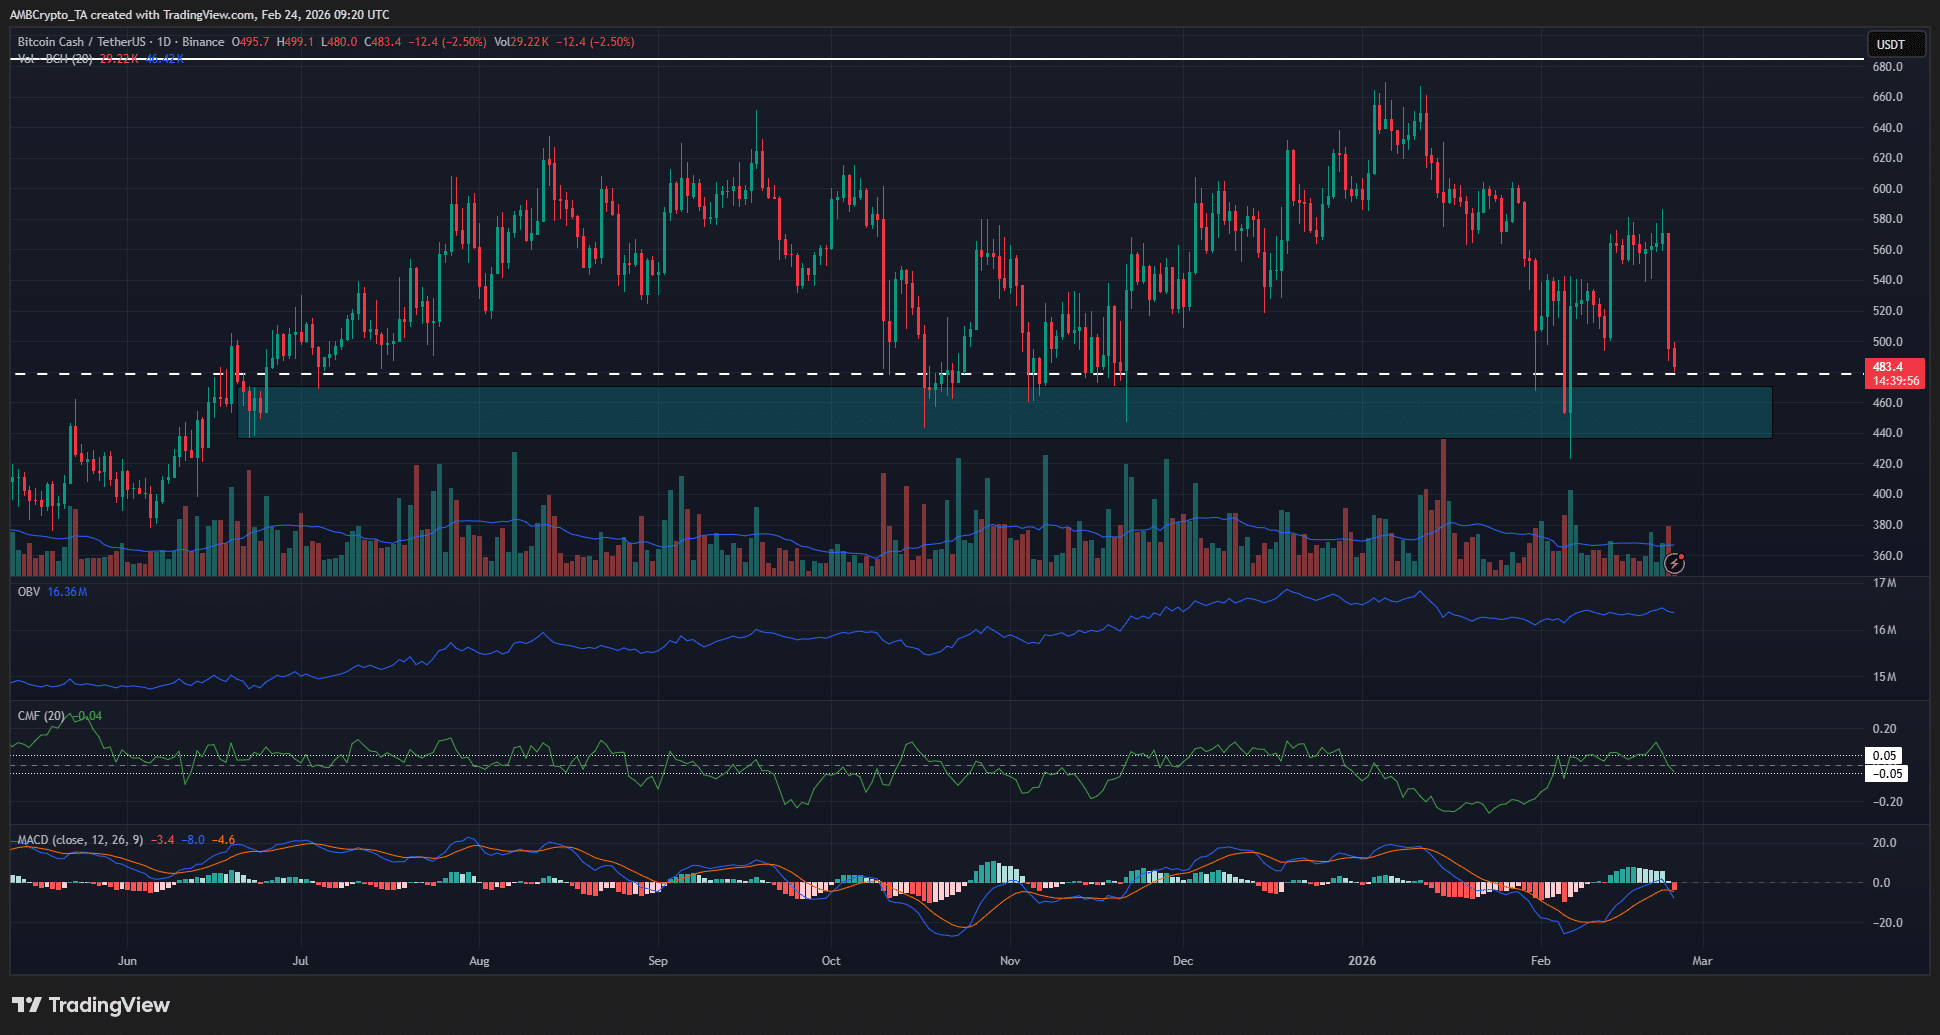Click the countdown timer below the price label
1940x1035 pixels.
(1896, 381)
